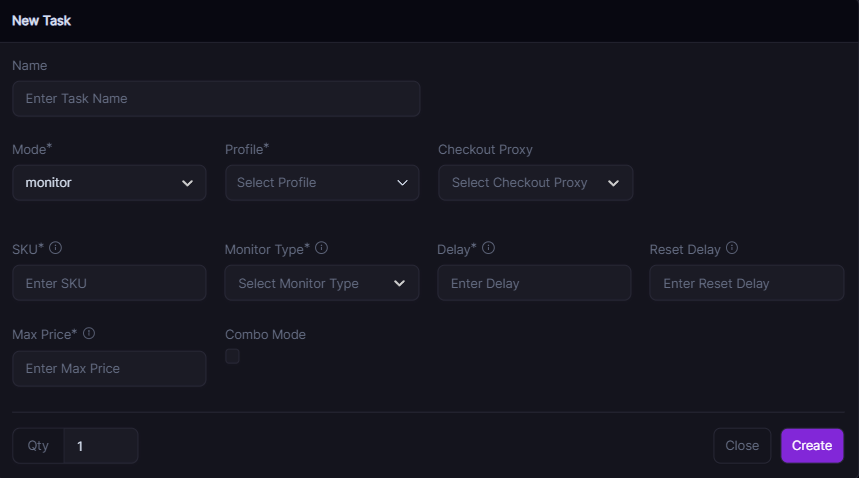Enable the Combo Mode checkbox
This screenshot has width=859, height=478.
pyautogui.click(x=232, y=356)
